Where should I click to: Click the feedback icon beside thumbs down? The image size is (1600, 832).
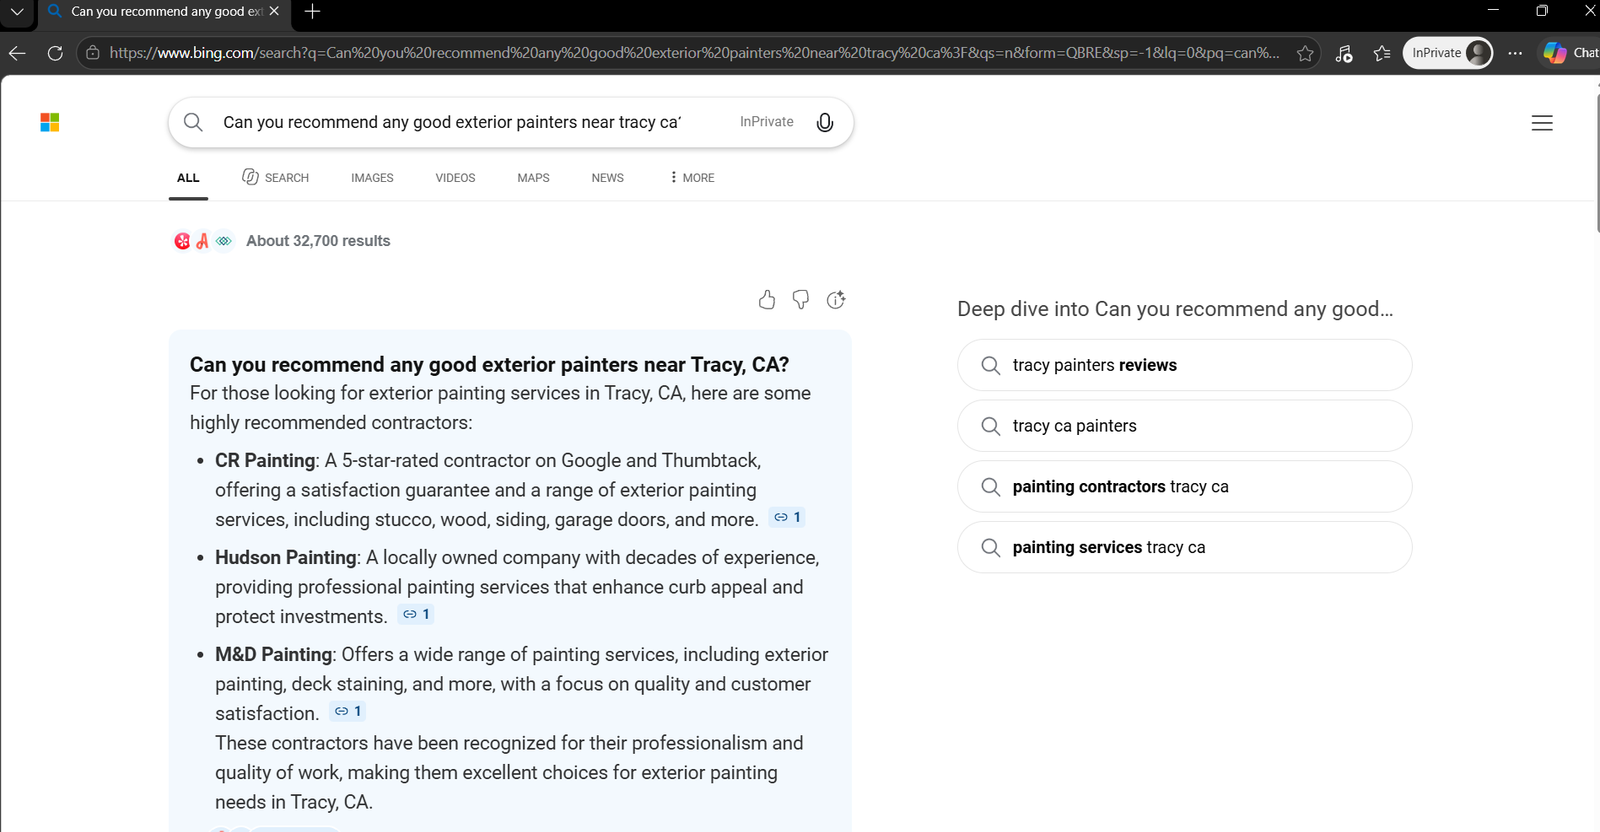[x=836, y=299]
